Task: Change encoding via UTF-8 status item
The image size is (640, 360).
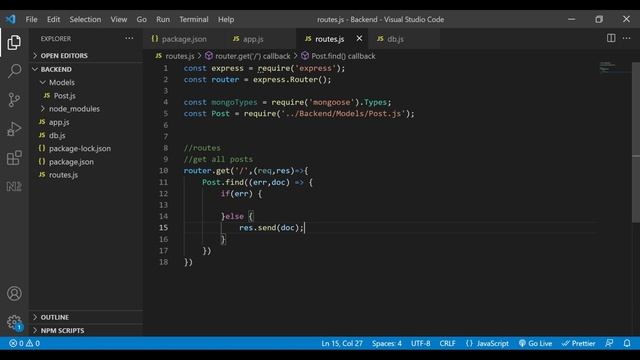Action: (420, 343)
